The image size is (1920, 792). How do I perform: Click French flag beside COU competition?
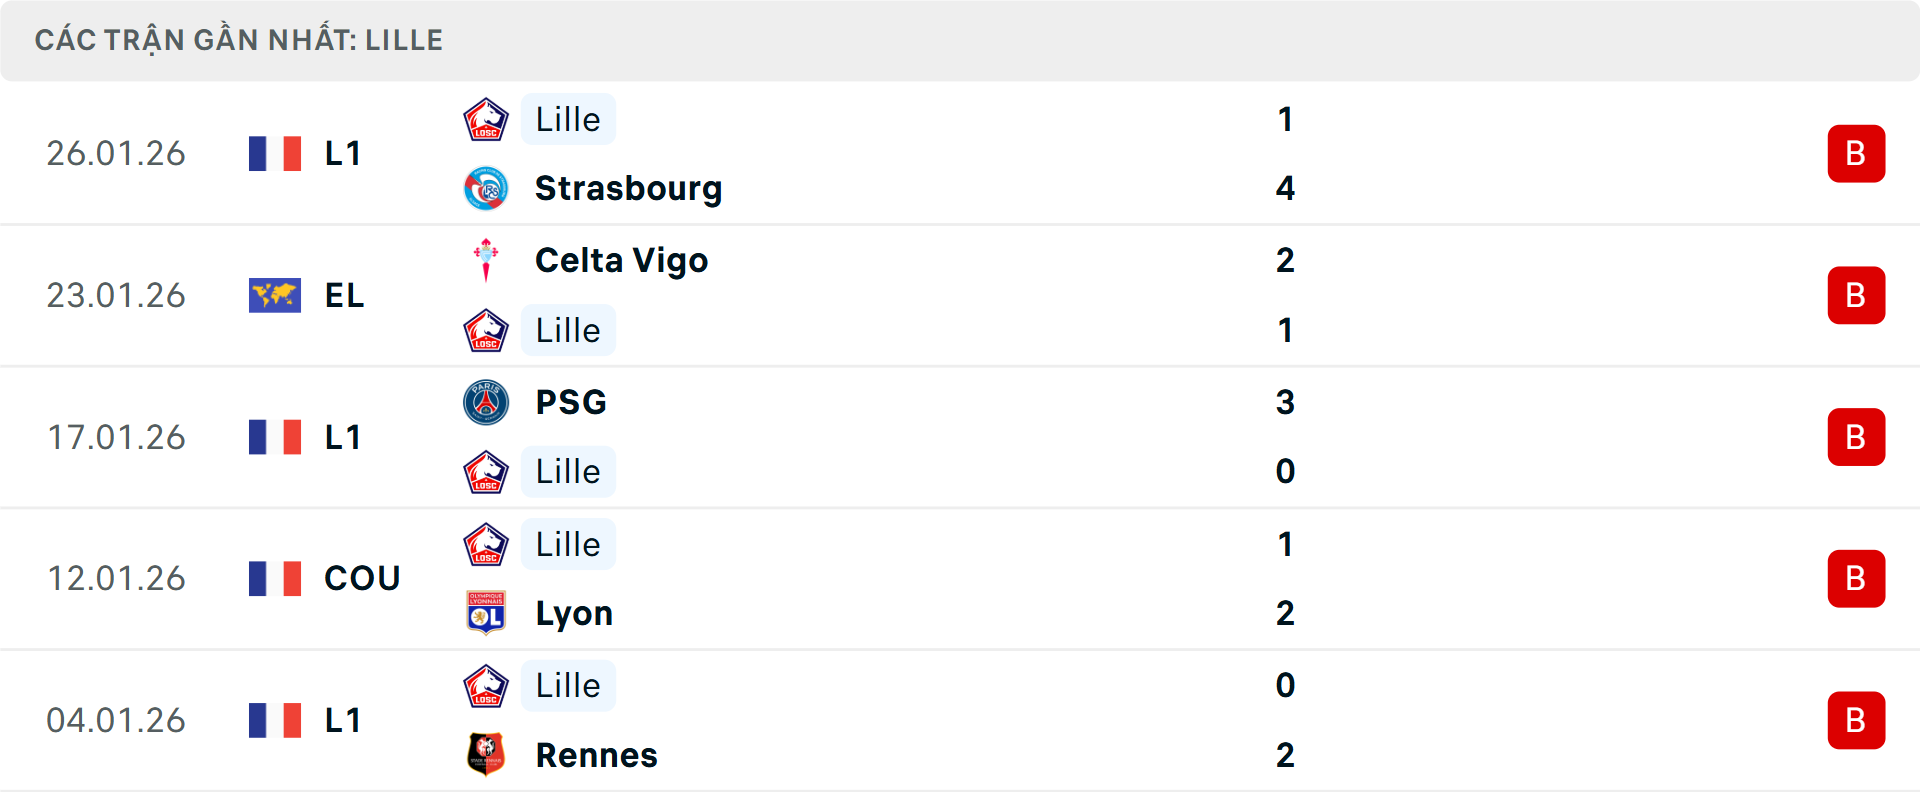tap(275, 578)
